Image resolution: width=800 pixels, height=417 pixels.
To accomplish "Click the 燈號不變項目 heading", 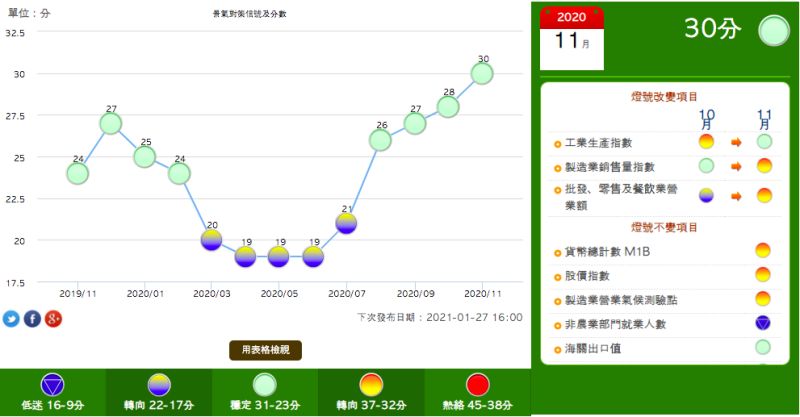I will tap(664, 227).
